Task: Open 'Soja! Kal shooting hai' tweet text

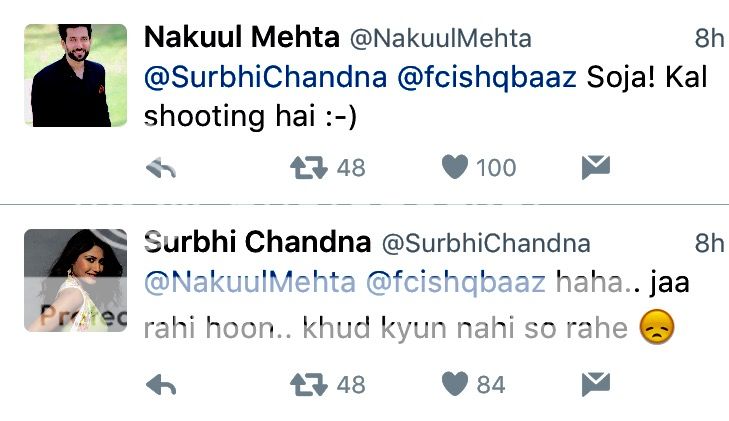Action: click(x=250, y=116)
